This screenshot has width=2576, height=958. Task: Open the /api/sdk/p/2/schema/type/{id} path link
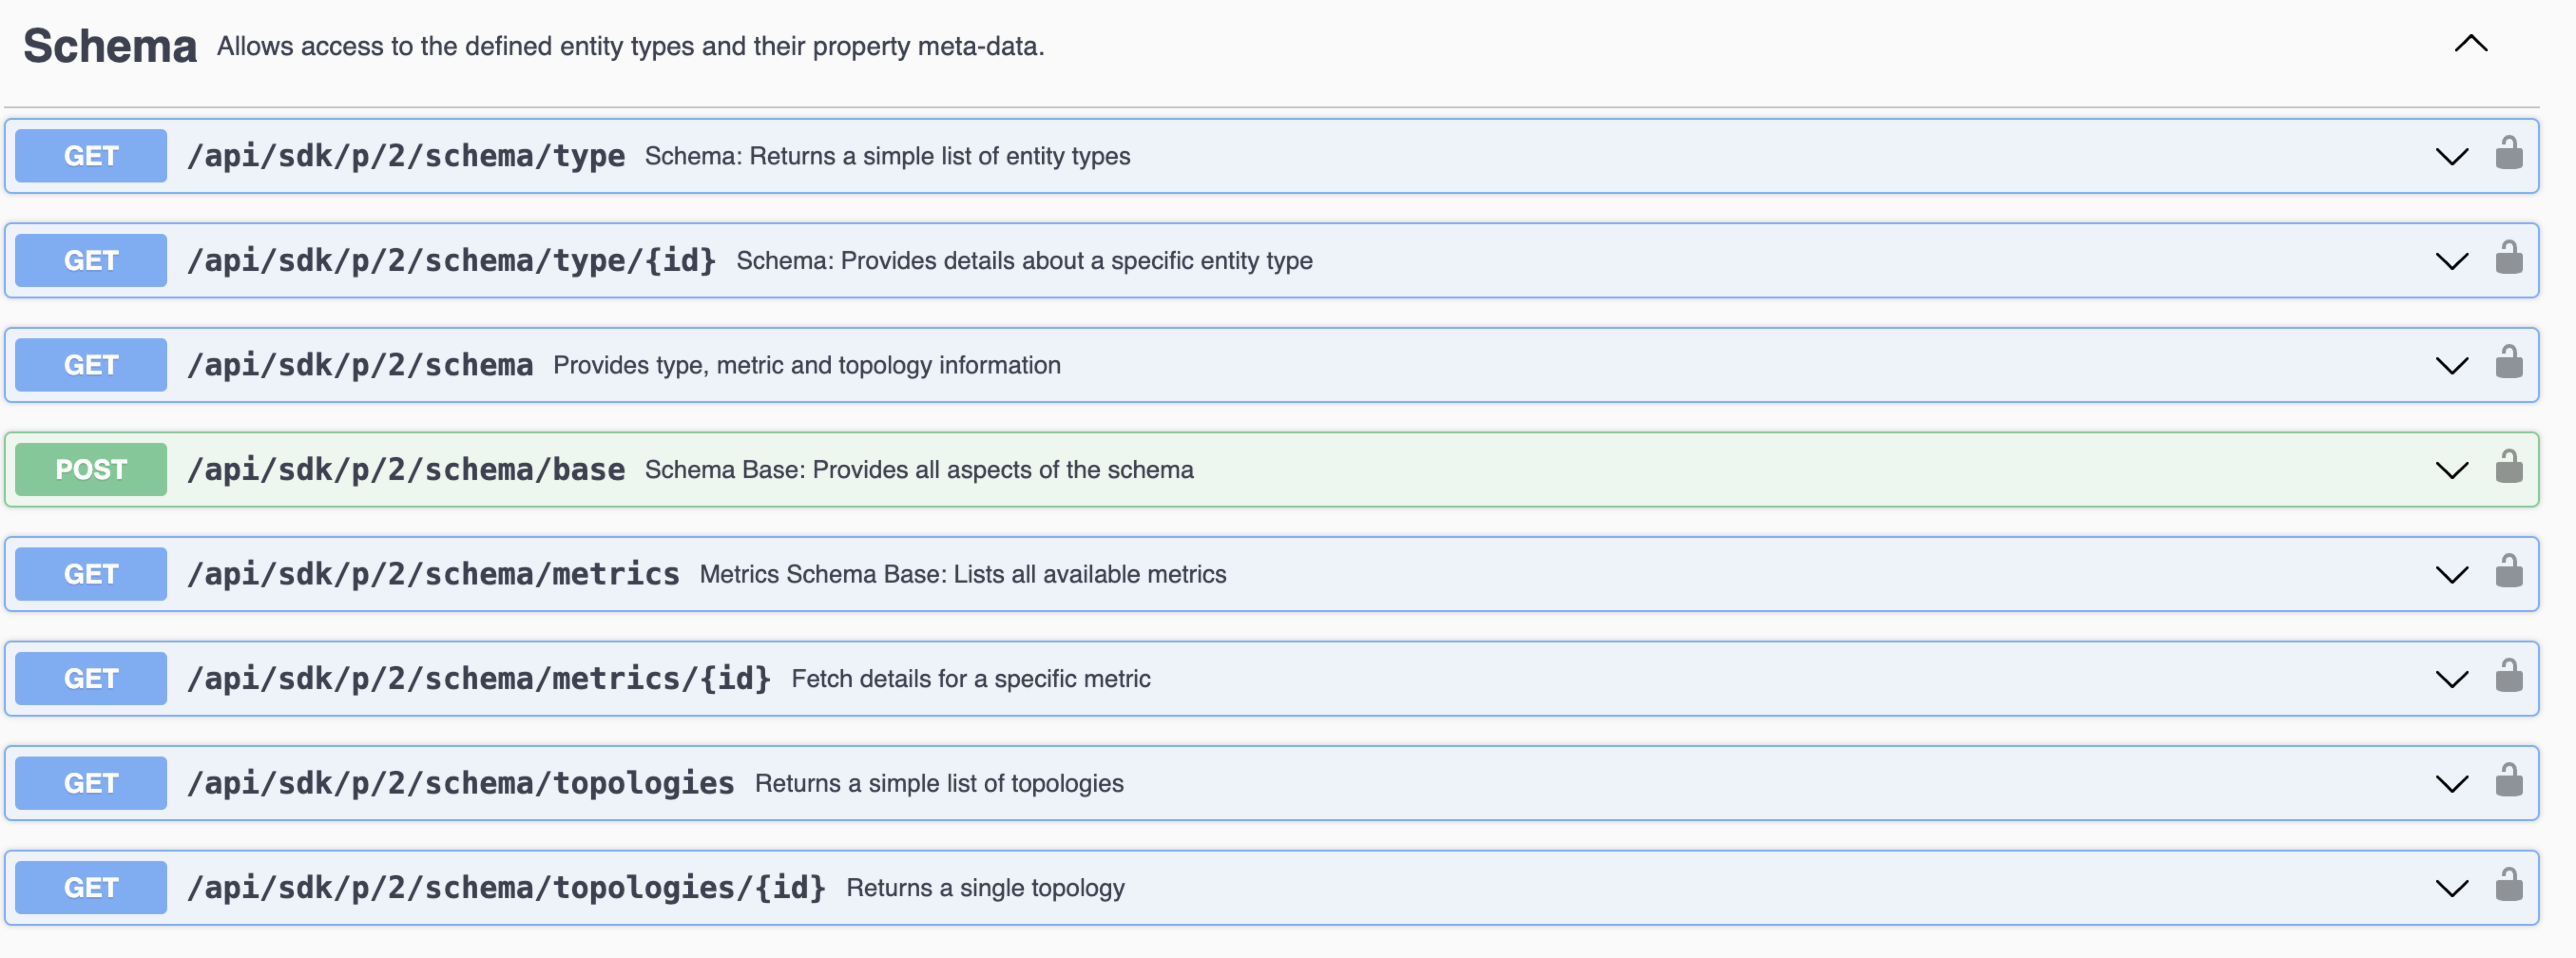pos(452,260)
